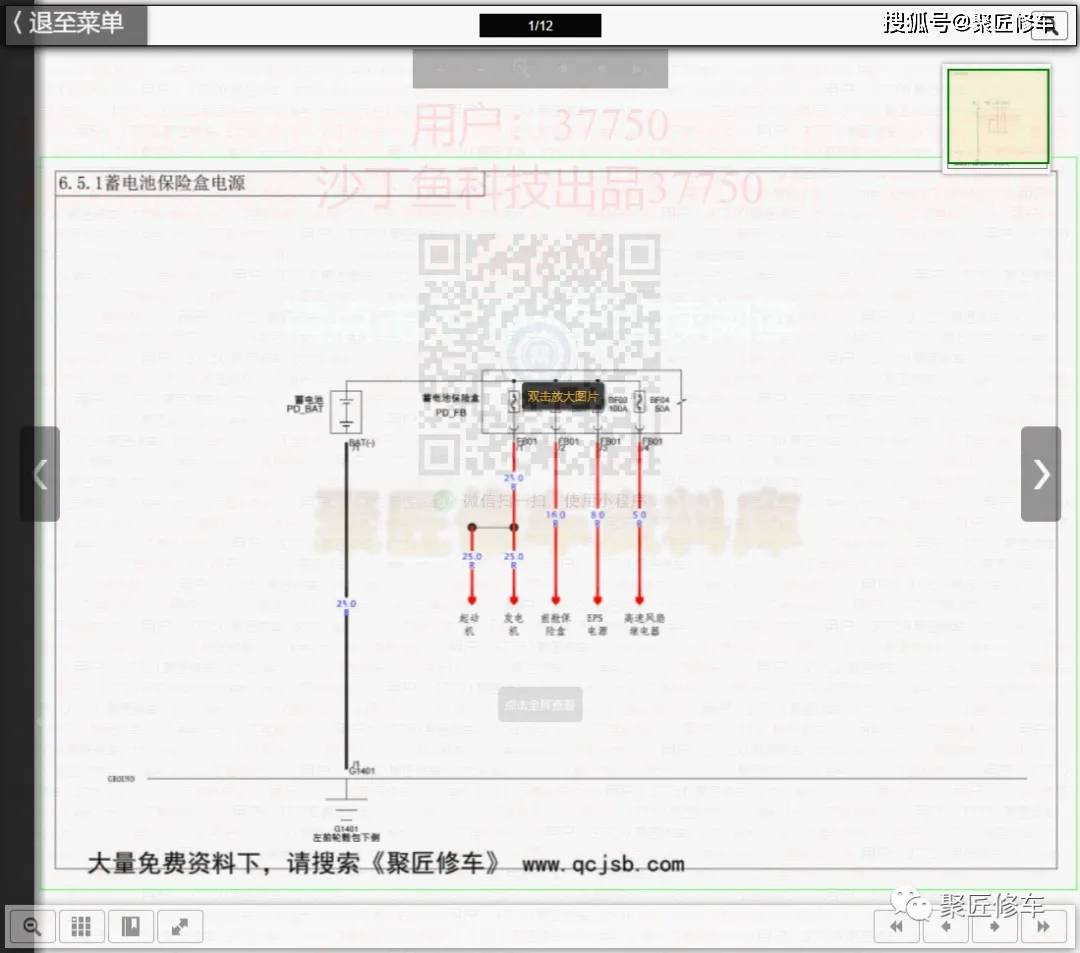Click the EPS 电源 destination label

(596, 624)
